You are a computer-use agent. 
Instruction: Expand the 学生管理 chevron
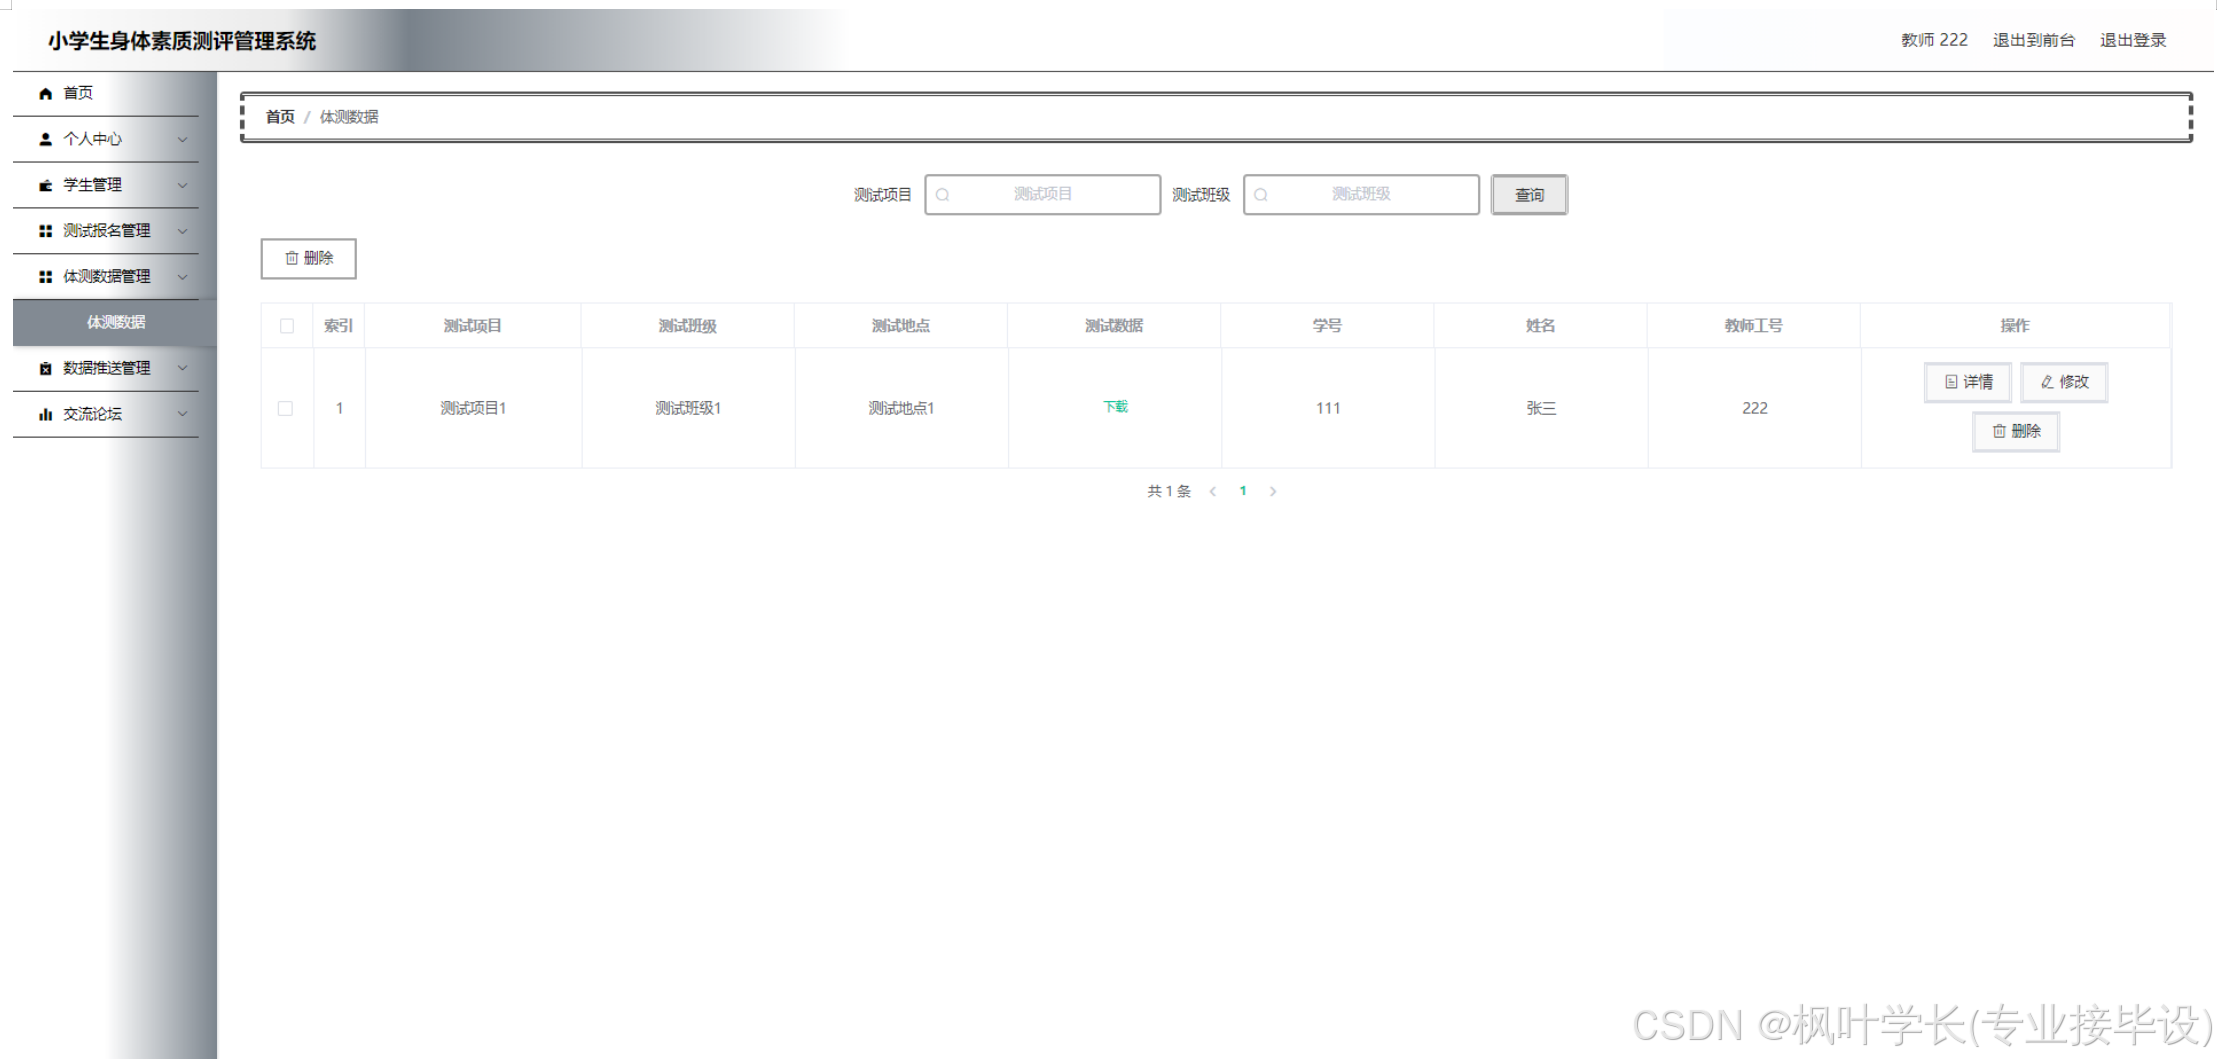pos(182,185)
